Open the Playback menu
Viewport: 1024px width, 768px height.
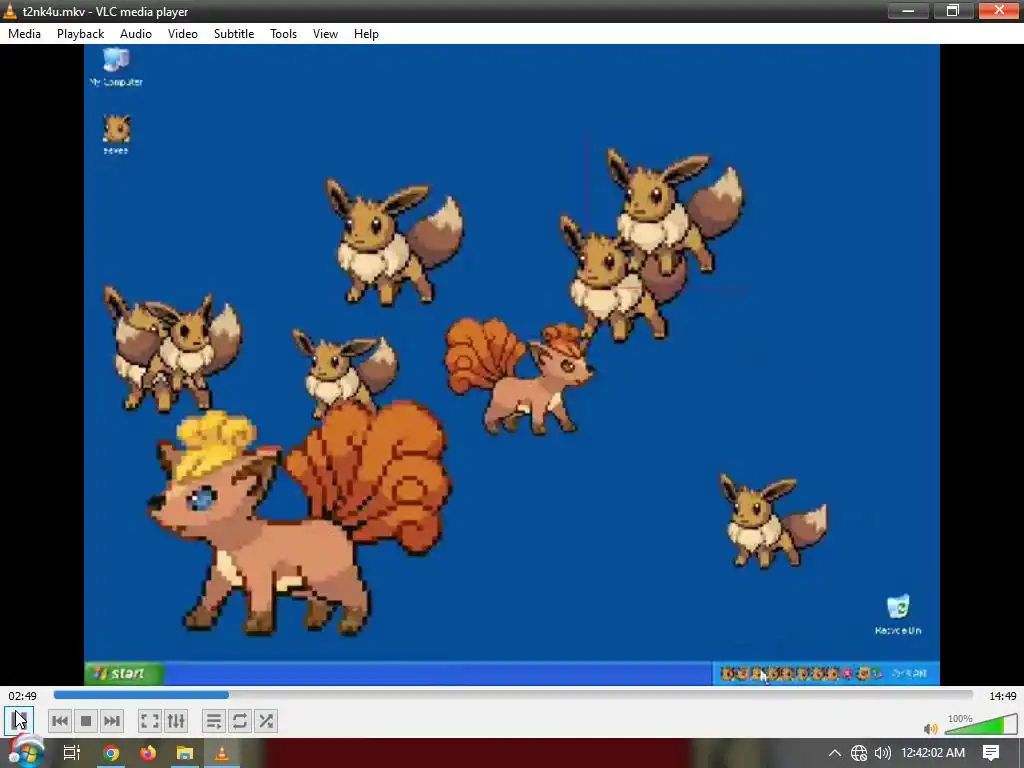click(x=80, y=34)
